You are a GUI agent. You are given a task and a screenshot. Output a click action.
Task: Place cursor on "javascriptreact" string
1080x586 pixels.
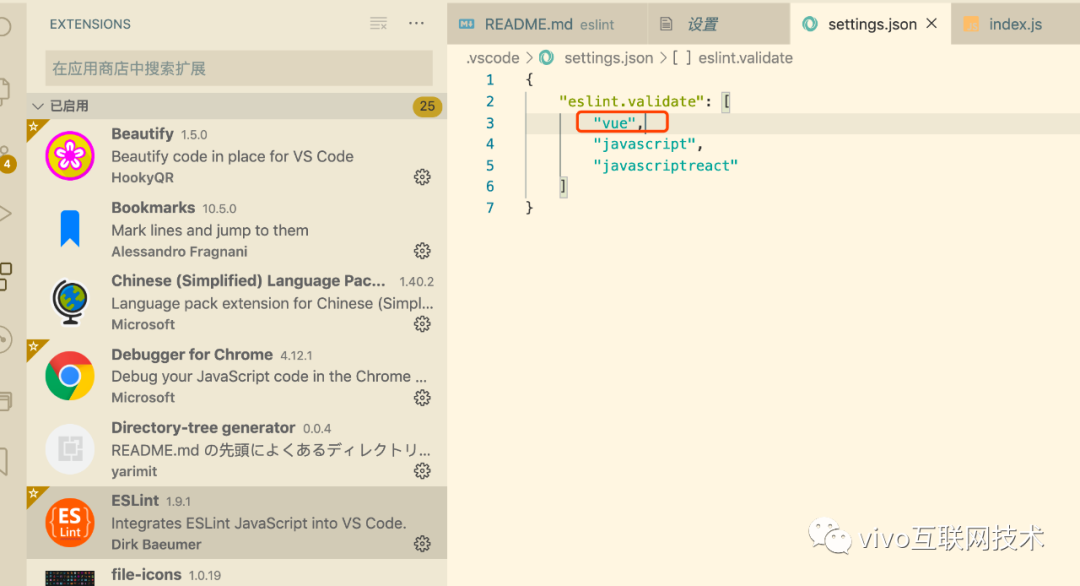point(665,165)
